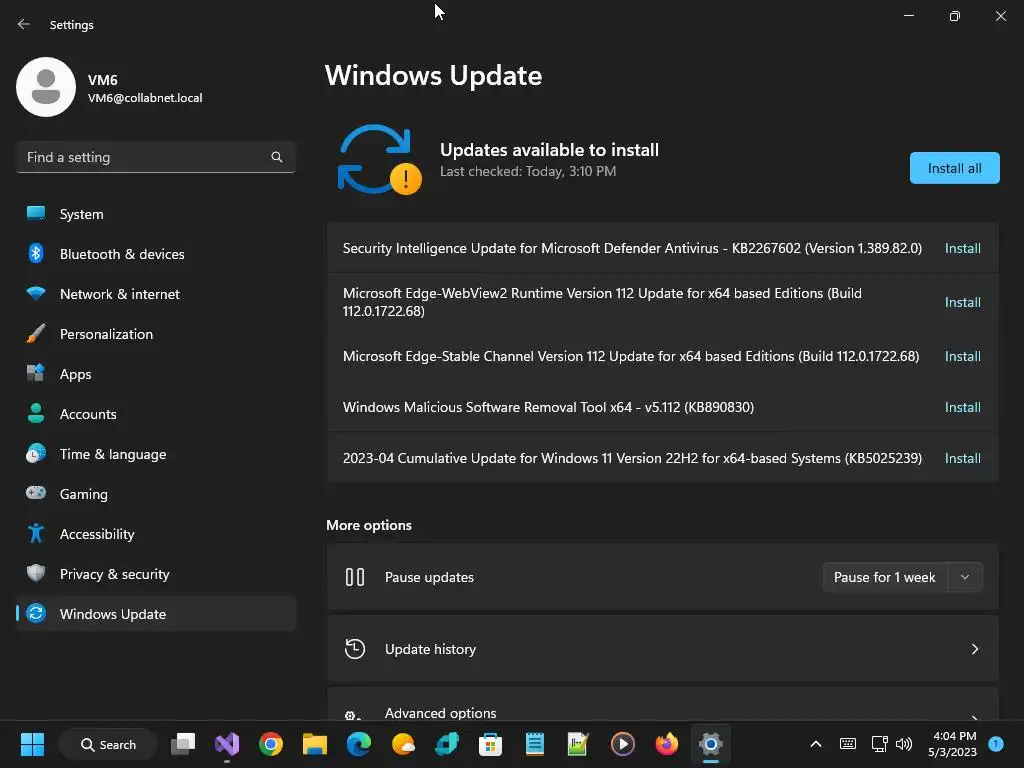Click the Settings gear taskbar icon
Image resolution: width=1024 pixels, height=768 pixels.
(711, 744)
